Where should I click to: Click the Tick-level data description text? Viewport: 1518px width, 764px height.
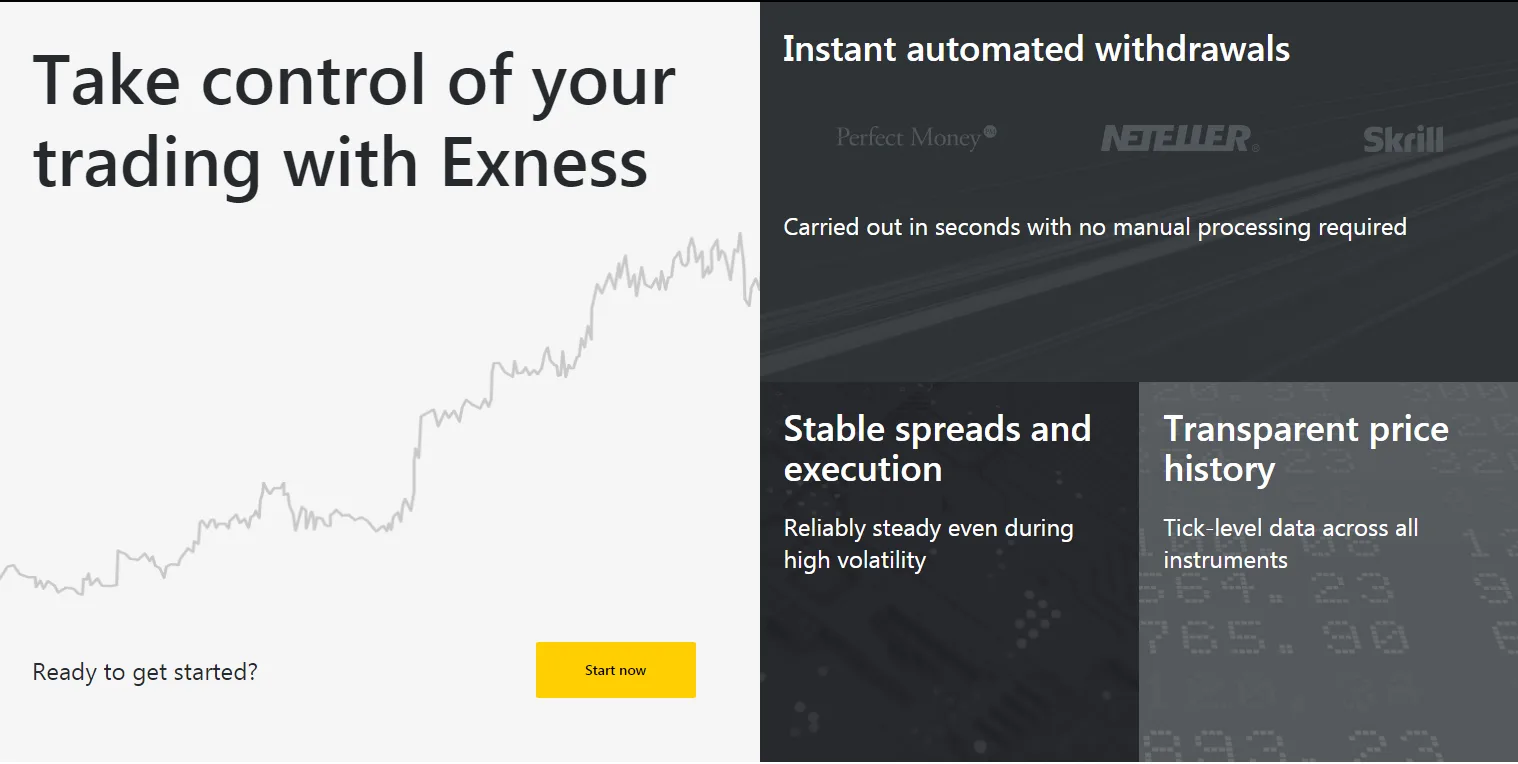coord(1290,543)
